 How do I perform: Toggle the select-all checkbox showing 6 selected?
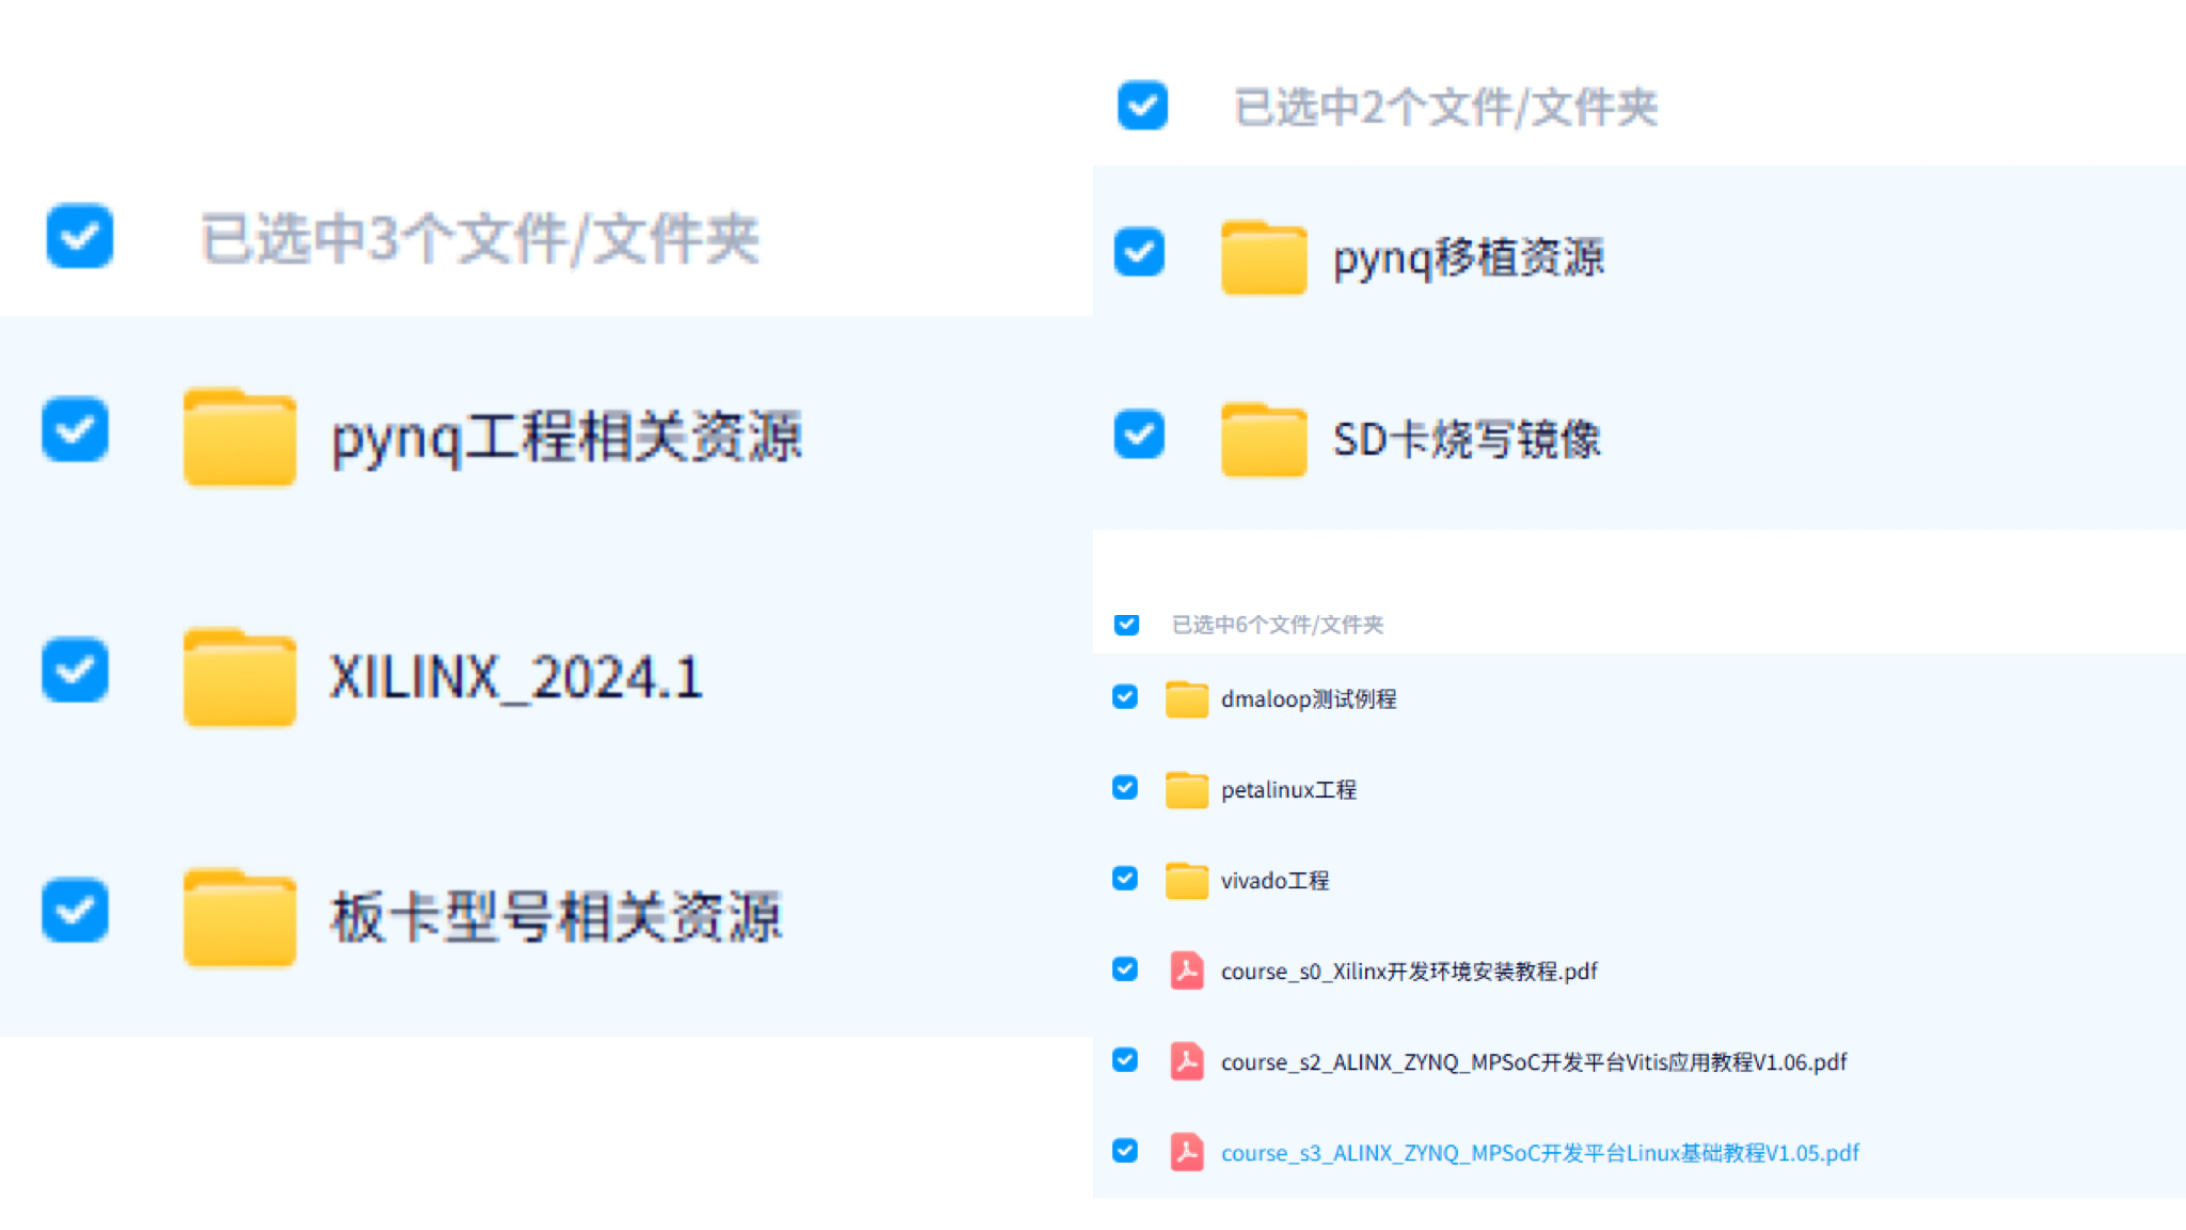1126,623
